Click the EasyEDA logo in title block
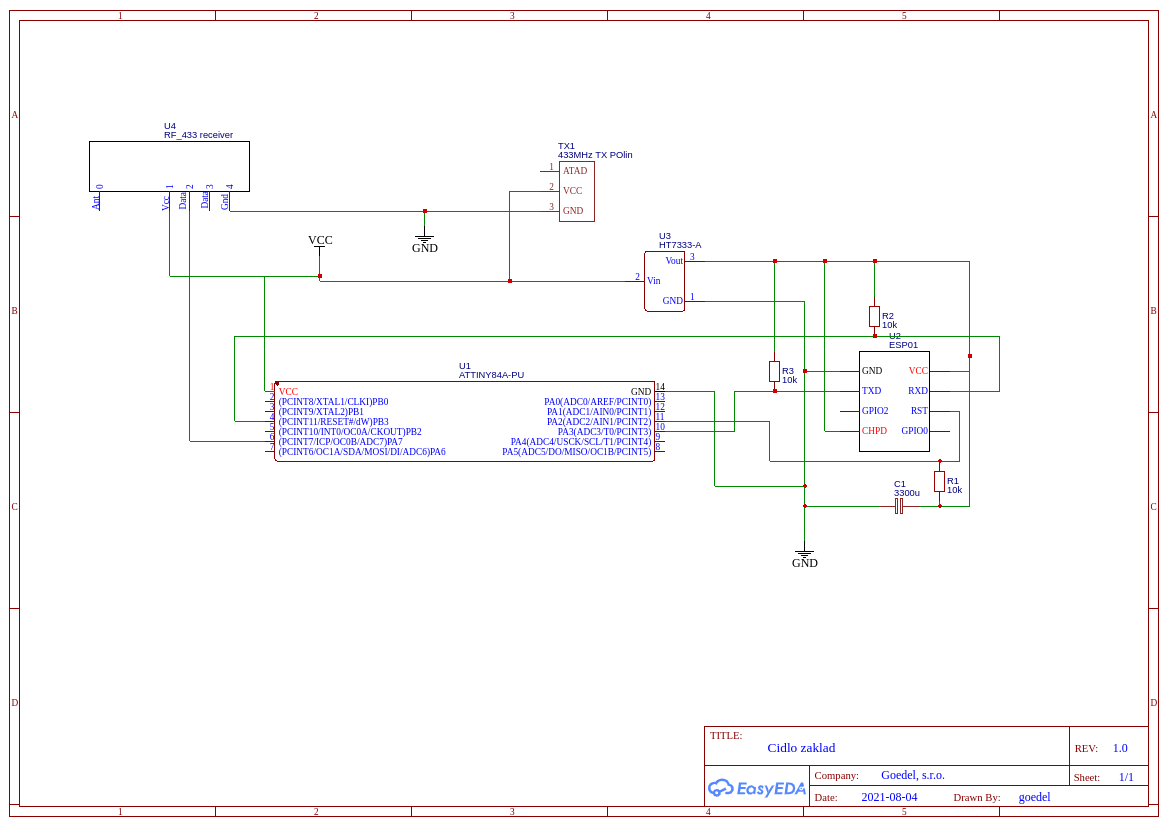 point(757,787)
